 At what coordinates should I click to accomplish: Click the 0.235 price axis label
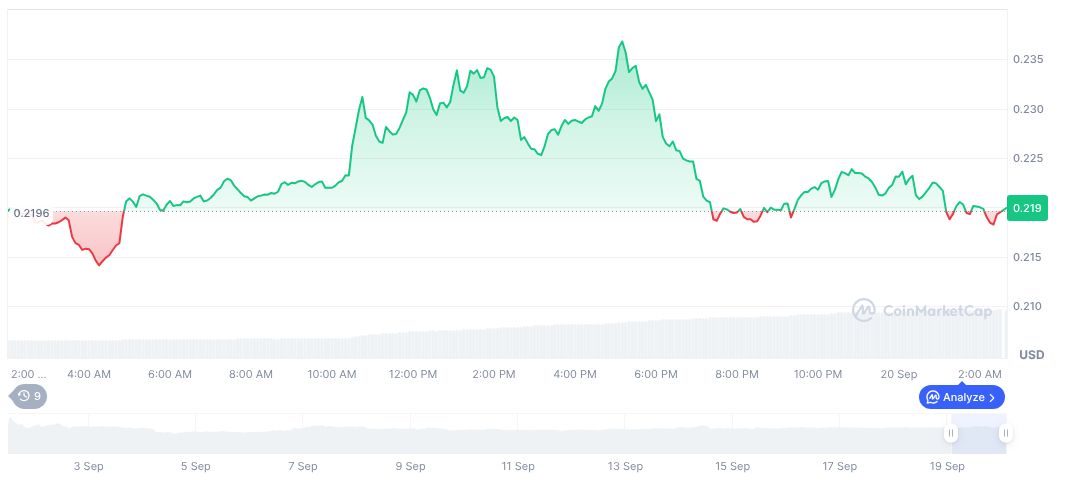tap(1029, 60)
